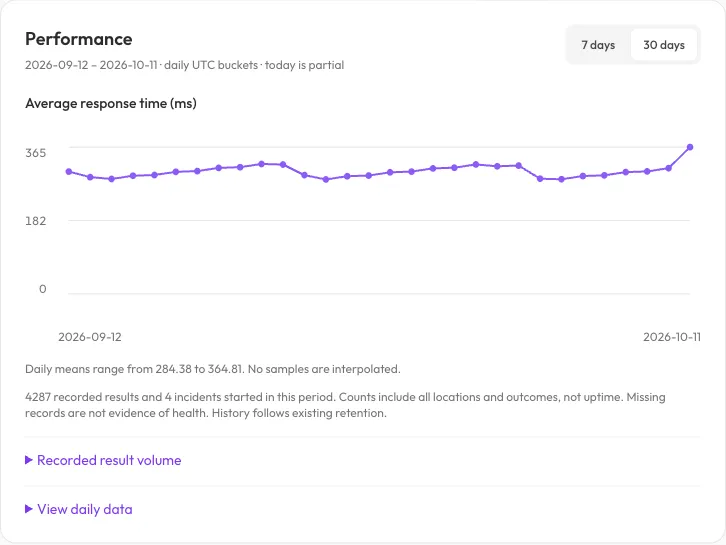Click the date range subtitle under Performance
This screenshot has width=726, height=545.
[x=184, y=65]
